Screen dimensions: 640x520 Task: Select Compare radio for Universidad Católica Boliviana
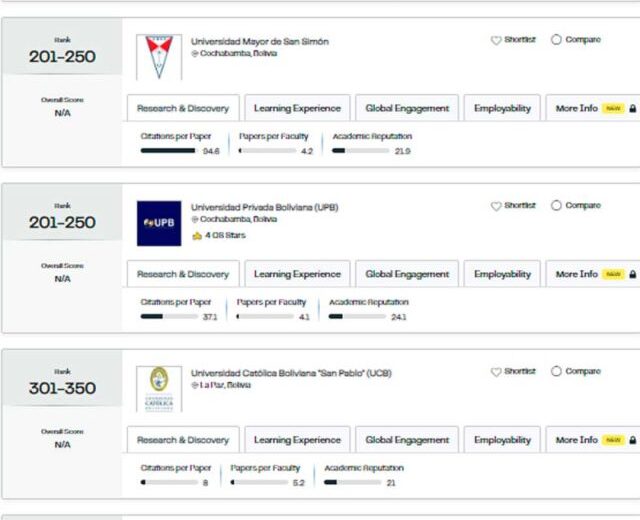tap(556, 371)
